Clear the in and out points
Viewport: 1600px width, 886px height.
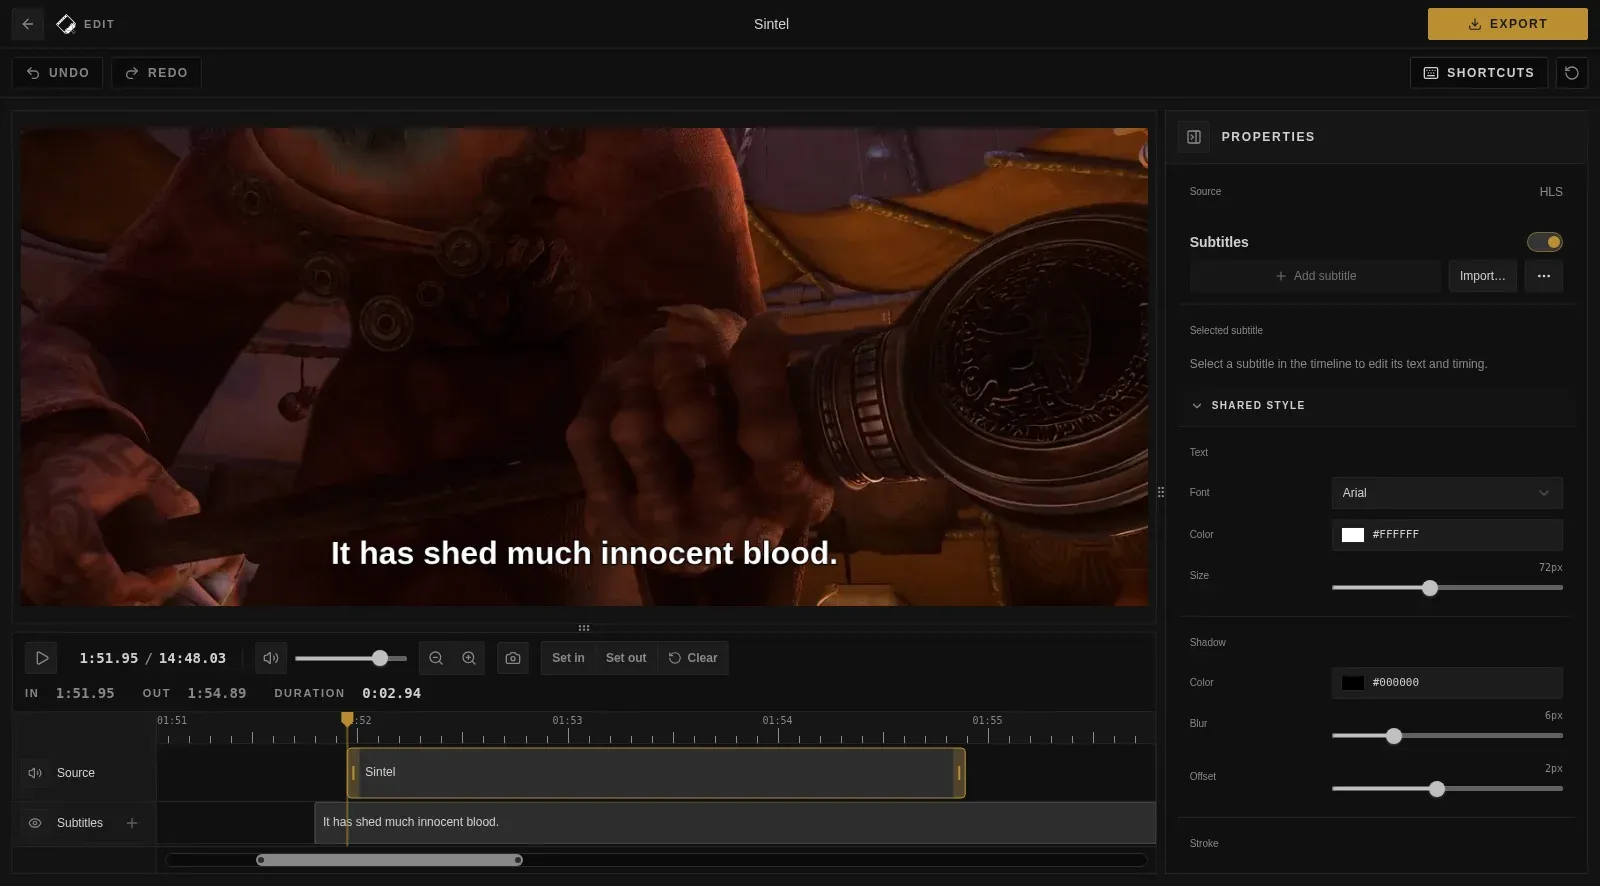[693, 658]
